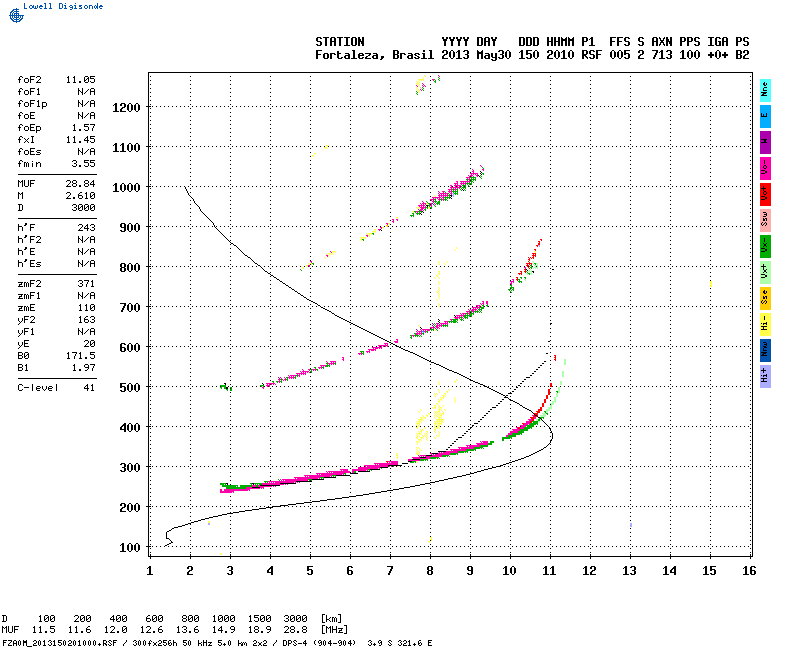Select the purple W legend swatch
The height and width of the screenshot is (650, 800).
[x=765, y=142]
